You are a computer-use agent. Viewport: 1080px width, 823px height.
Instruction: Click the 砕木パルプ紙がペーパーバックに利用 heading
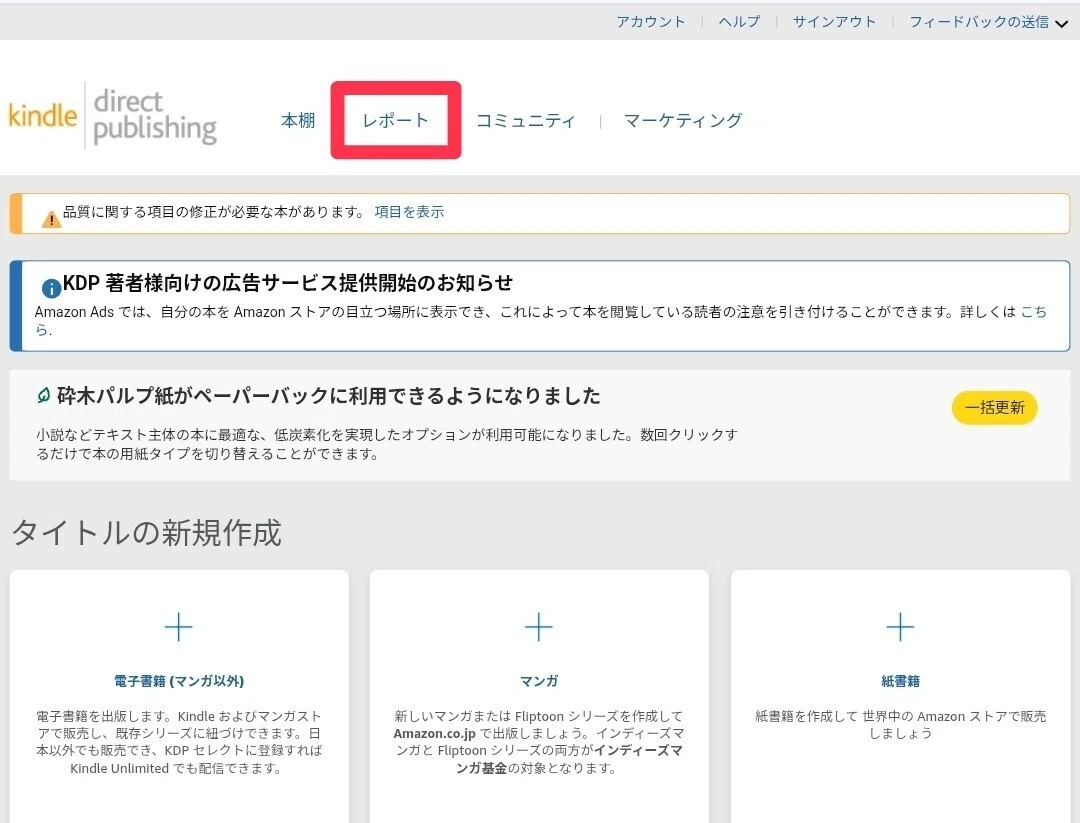(x=329, y=395)
